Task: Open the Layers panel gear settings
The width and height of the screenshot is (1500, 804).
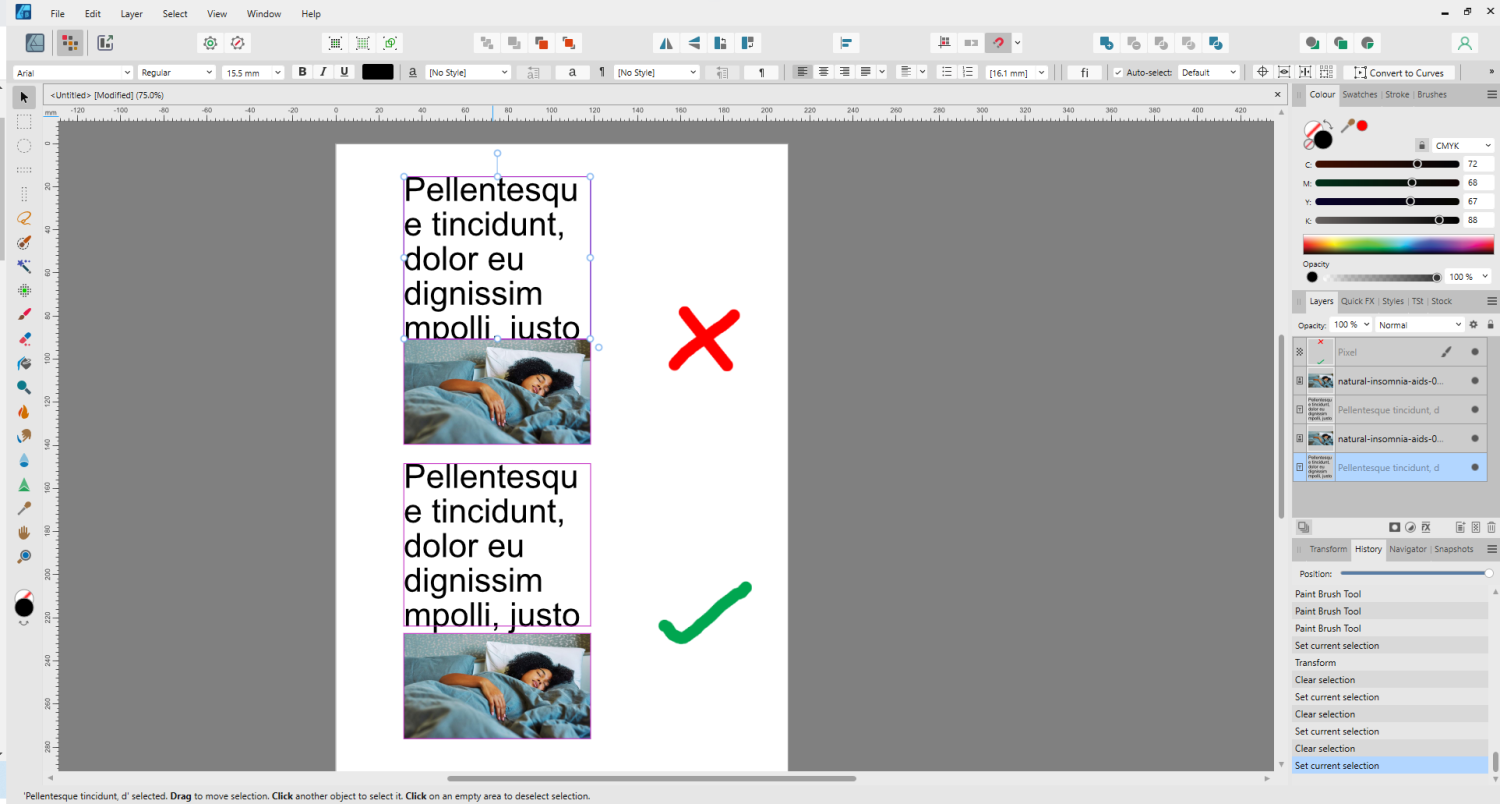Action: [x=1473, y=325]
